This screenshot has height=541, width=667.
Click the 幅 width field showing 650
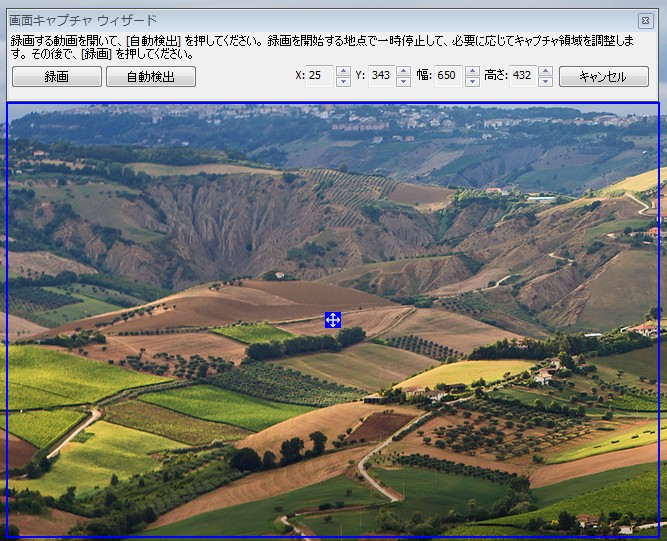pos(448,76)
